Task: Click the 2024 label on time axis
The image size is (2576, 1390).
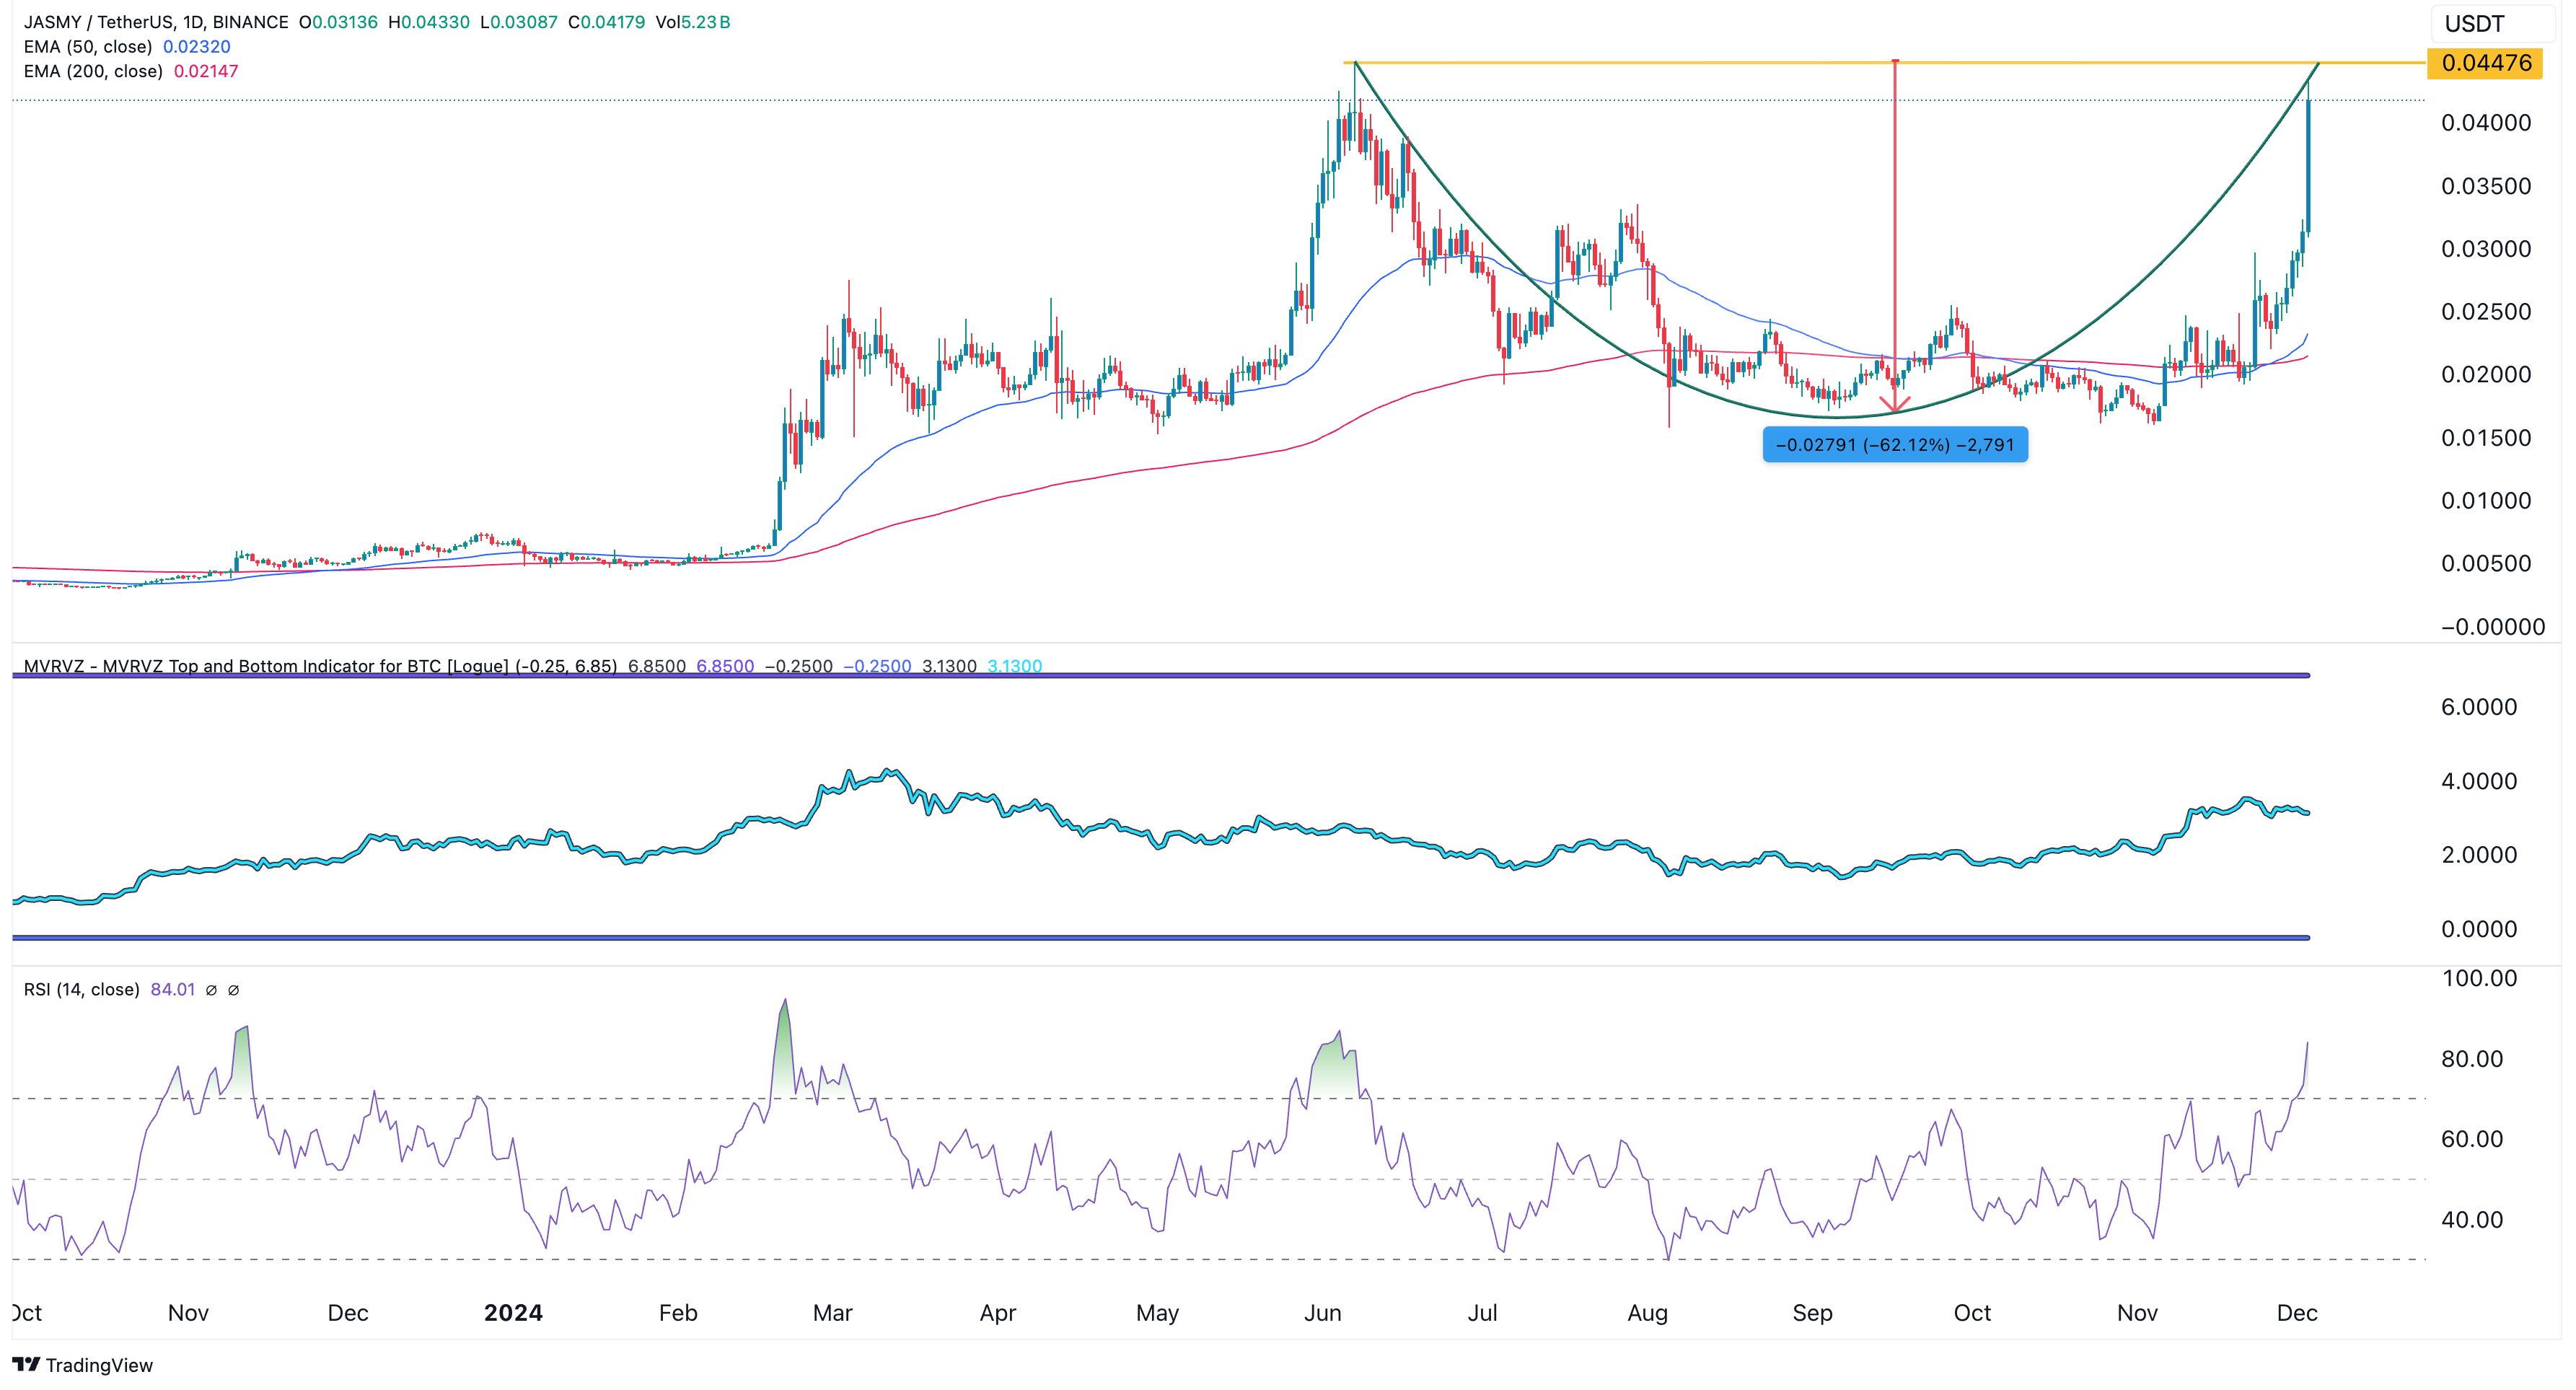Action: point(513,1313)
